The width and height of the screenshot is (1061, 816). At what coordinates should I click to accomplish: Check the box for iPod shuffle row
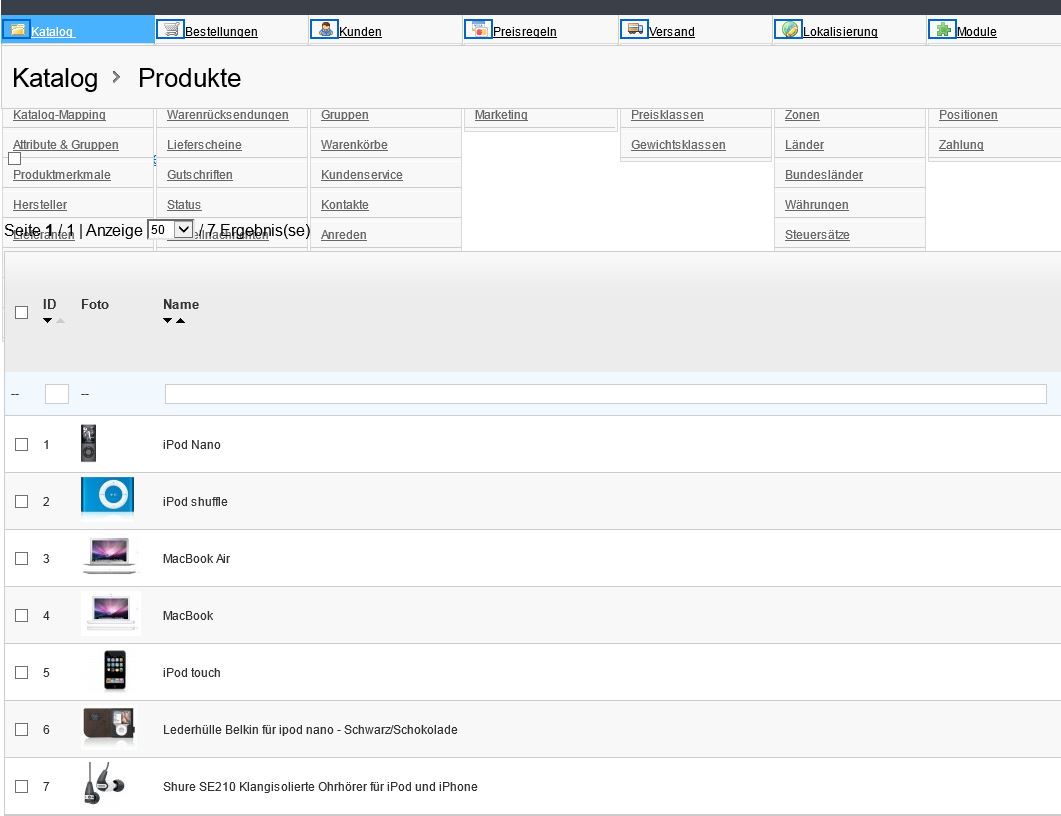(x=22, y=501)
